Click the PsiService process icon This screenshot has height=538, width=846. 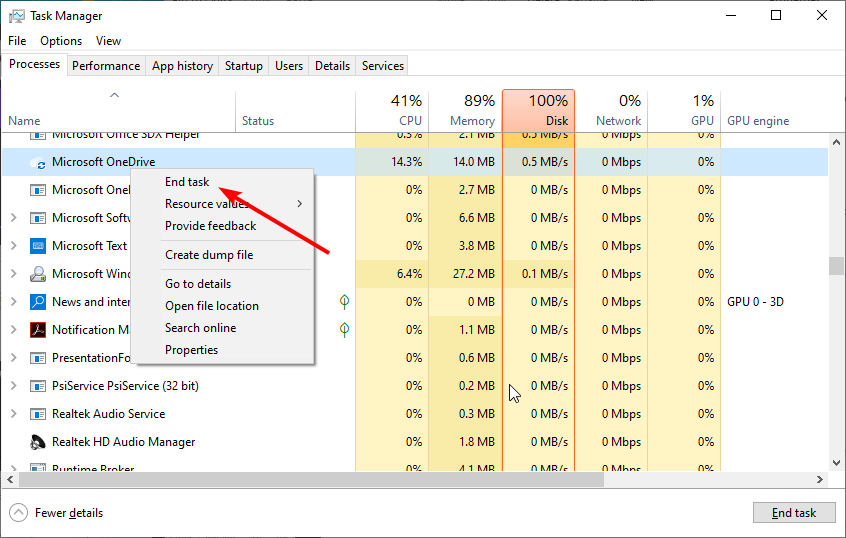(37, 386)
